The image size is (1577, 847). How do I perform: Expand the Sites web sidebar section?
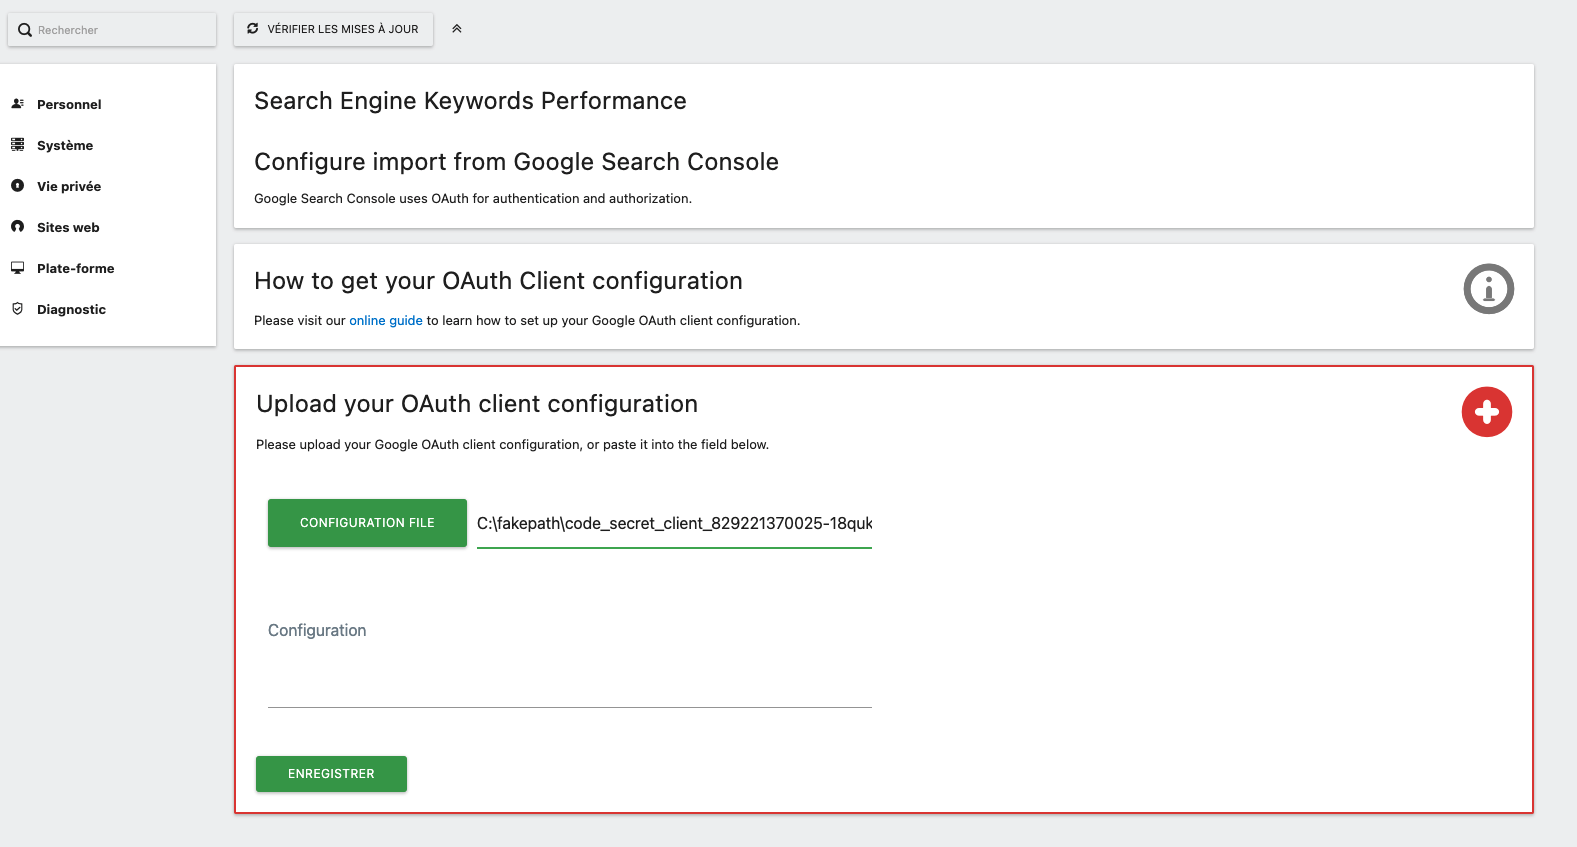click(x=68, y=227)
